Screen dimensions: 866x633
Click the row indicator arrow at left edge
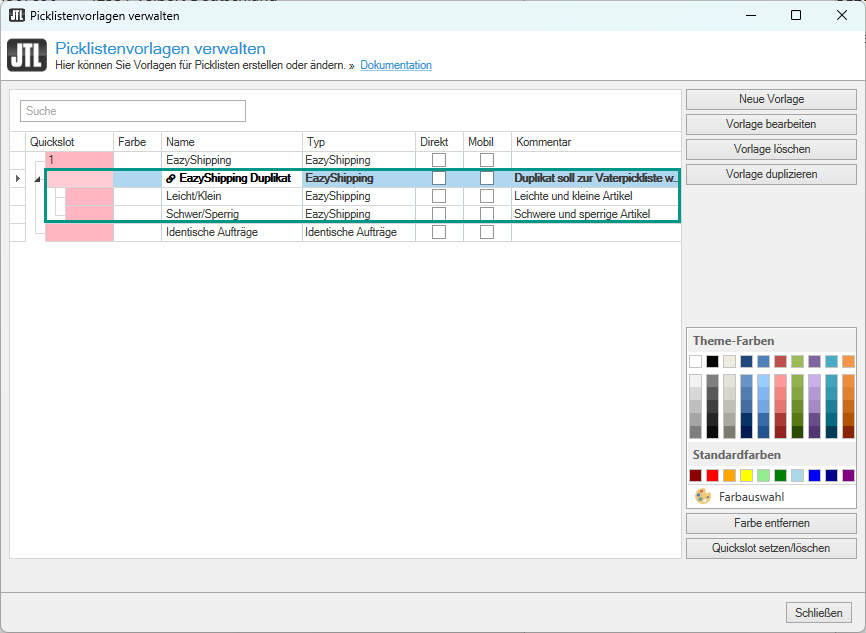[16, 178]
